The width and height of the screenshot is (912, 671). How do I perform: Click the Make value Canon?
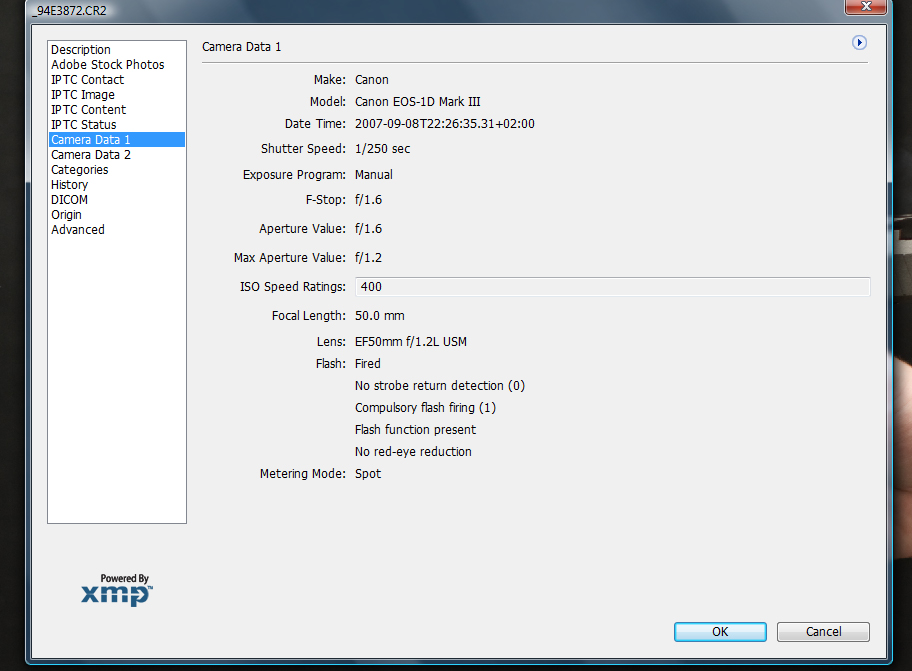[372, 80]
